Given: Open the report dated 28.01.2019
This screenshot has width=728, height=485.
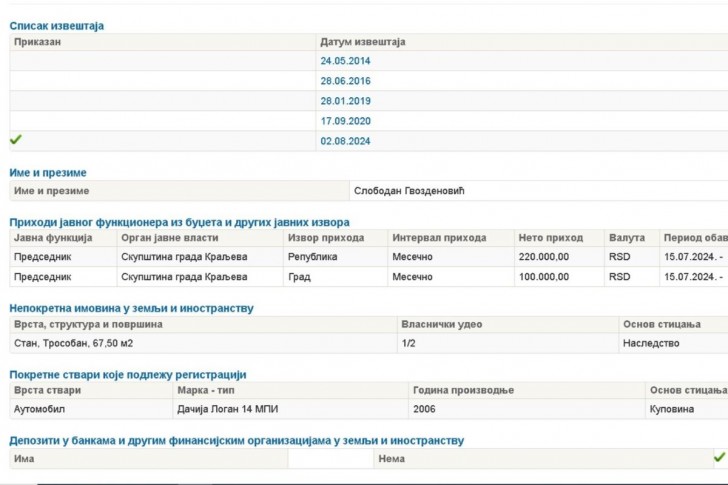Looking at the screenshot, I should (345, 101).
